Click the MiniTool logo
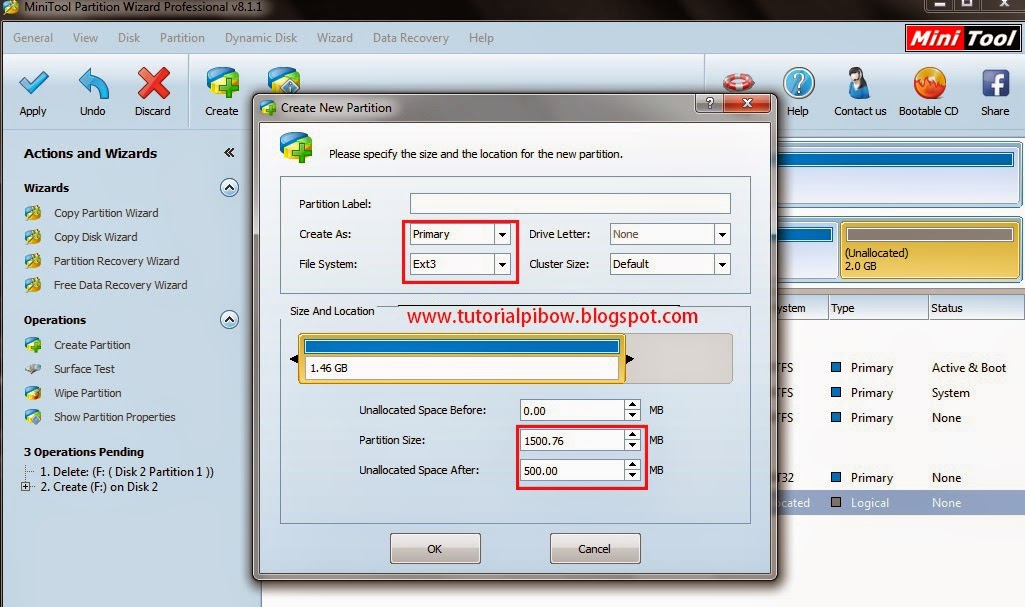 click(x=962, y=38)
